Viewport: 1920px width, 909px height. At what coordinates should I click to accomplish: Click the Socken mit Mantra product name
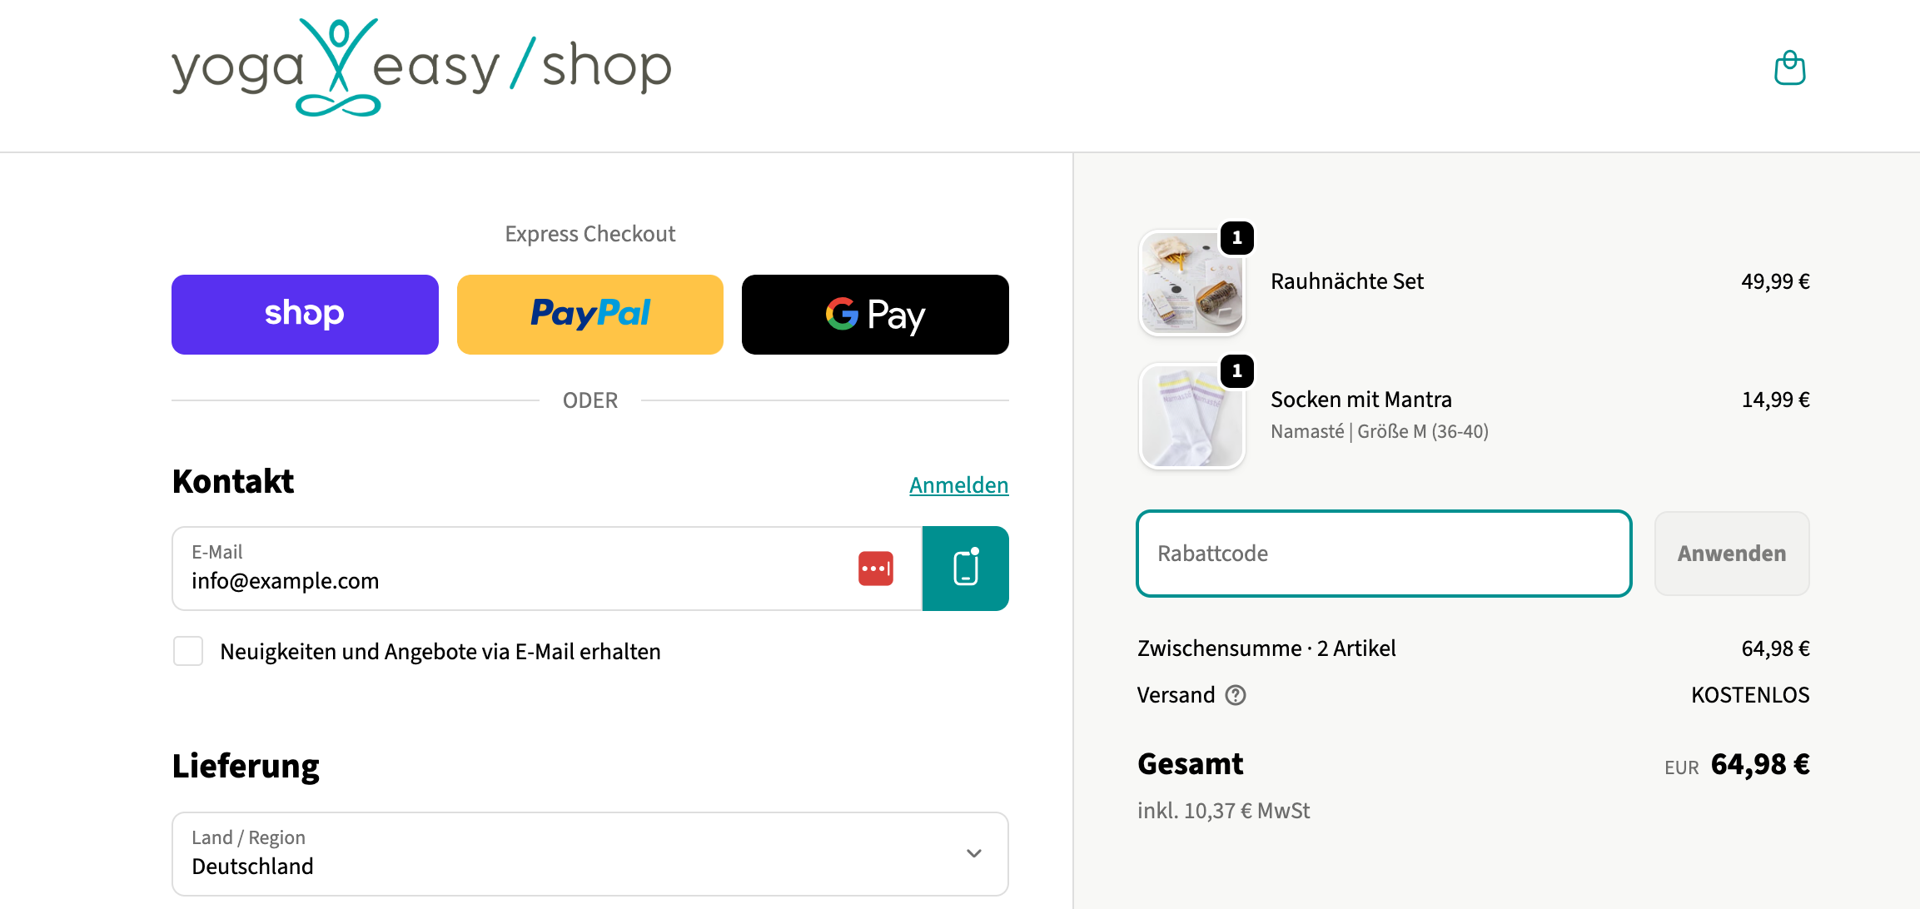click(x=1361, y=399)
